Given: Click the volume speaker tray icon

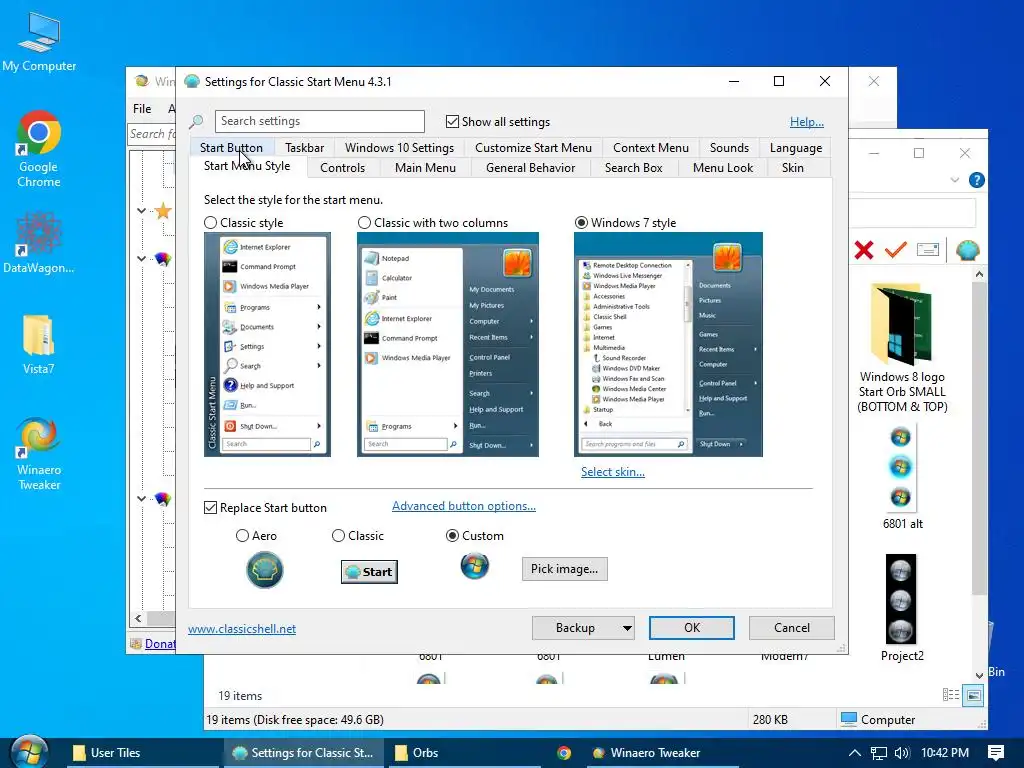Looking at the screenshot, I should point(902,753).
